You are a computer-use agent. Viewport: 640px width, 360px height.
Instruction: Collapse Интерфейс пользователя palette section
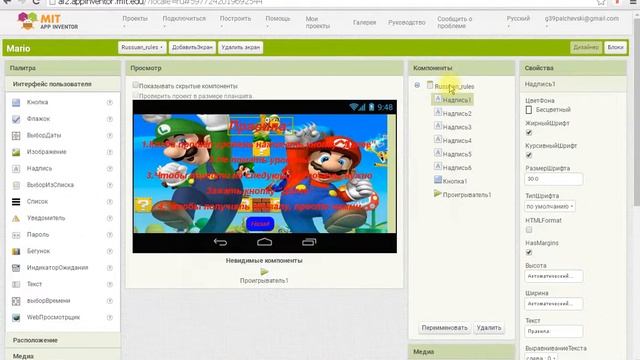click(x=63, y=84)
